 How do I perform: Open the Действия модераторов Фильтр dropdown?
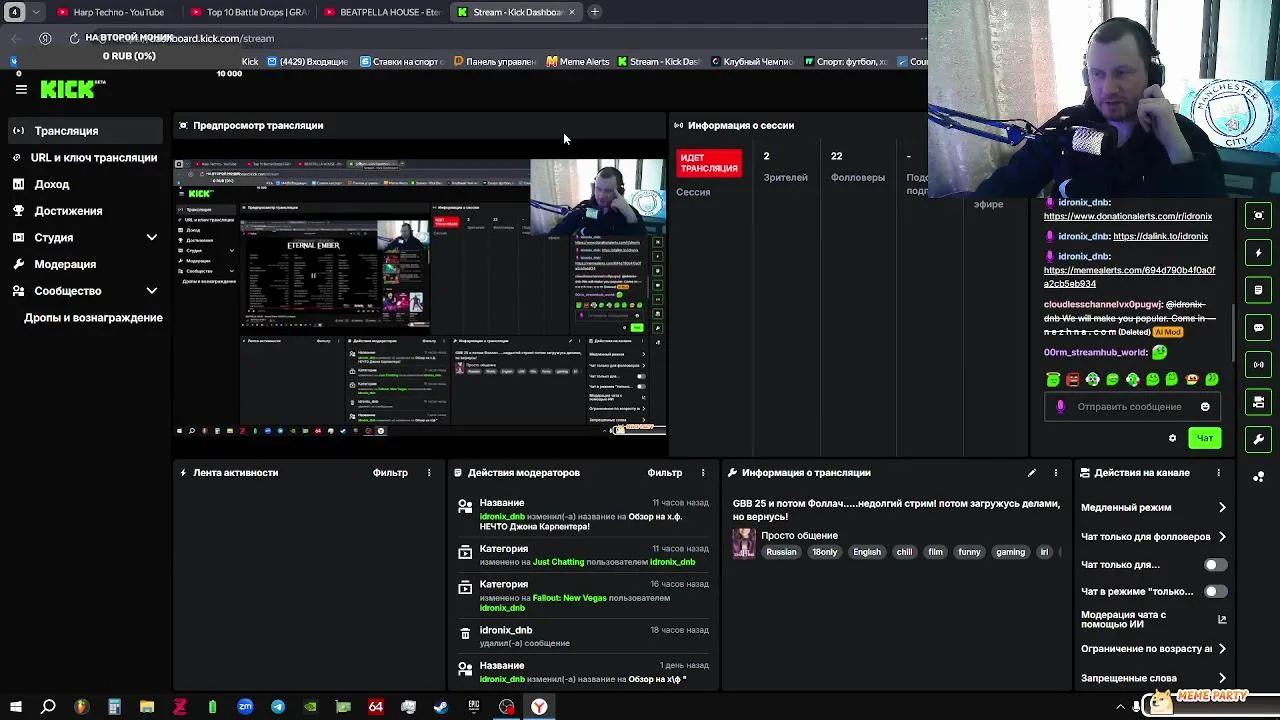665,473
